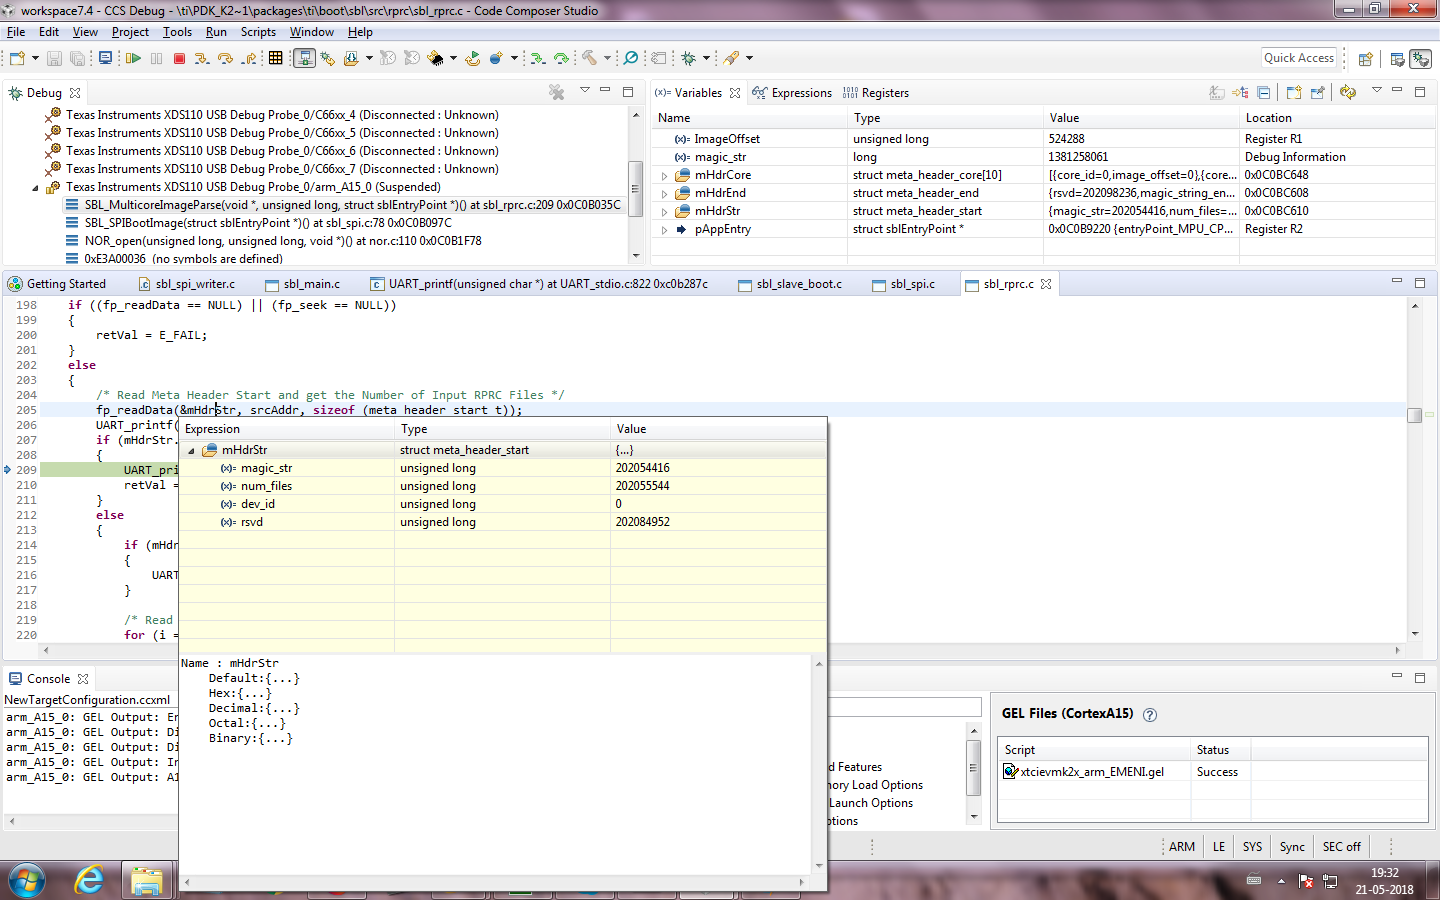Open the sbl_spi_writer.c editor tab
Image resolution: width=1440 pixels, height=900 pixels.
(187, 284)
